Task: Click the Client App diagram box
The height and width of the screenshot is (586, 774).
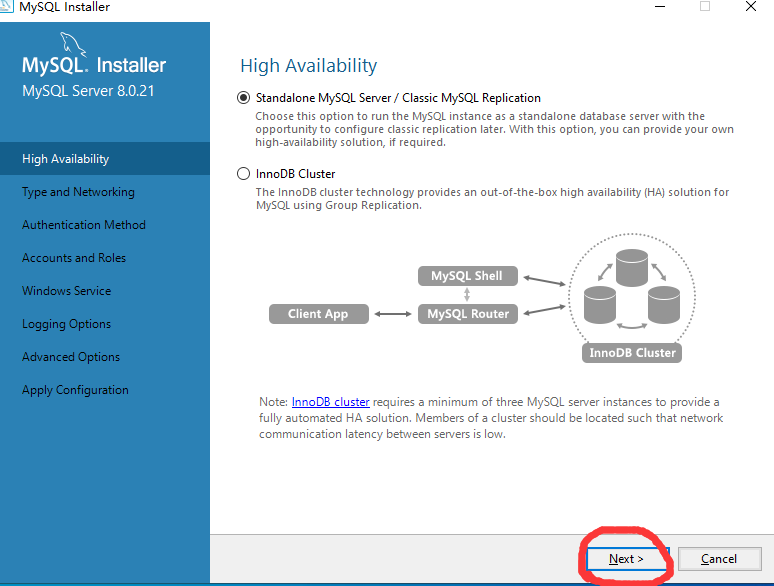Action: (318, 314)
